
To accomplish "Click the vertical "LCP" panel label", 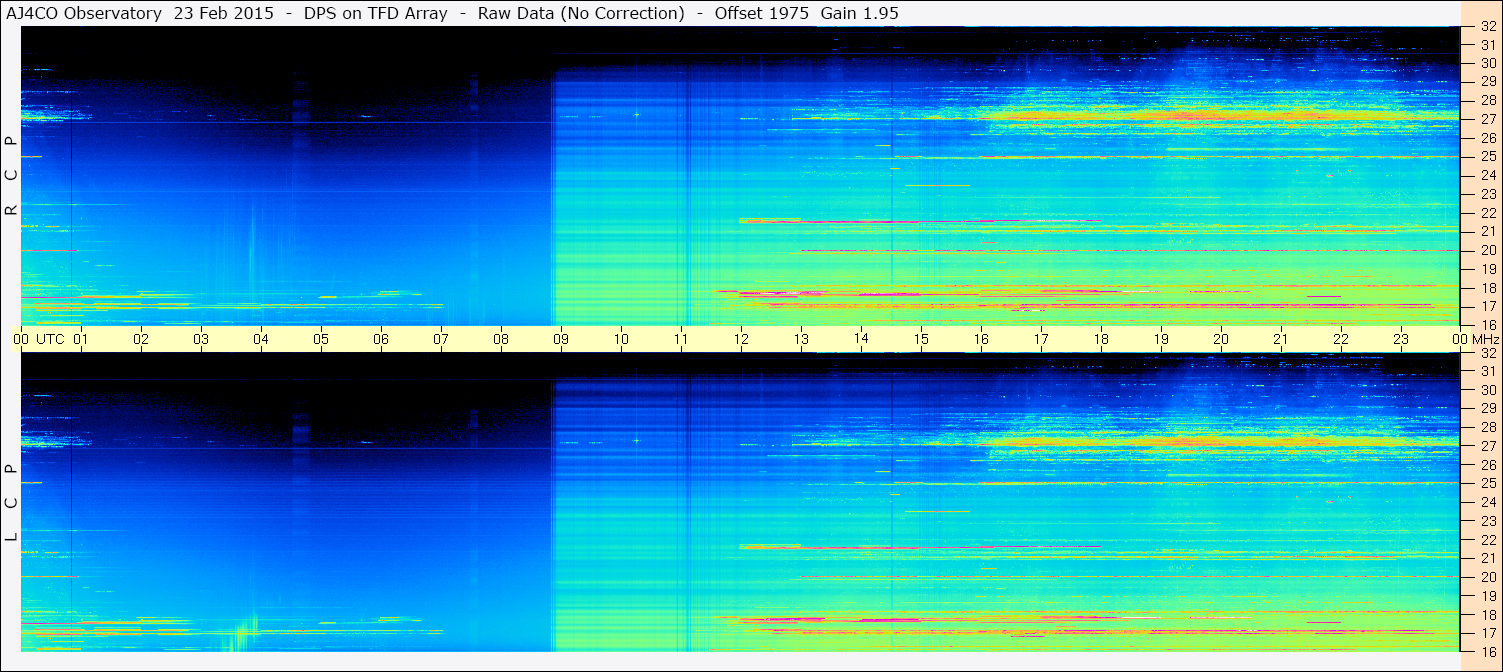I will (12, 503).
